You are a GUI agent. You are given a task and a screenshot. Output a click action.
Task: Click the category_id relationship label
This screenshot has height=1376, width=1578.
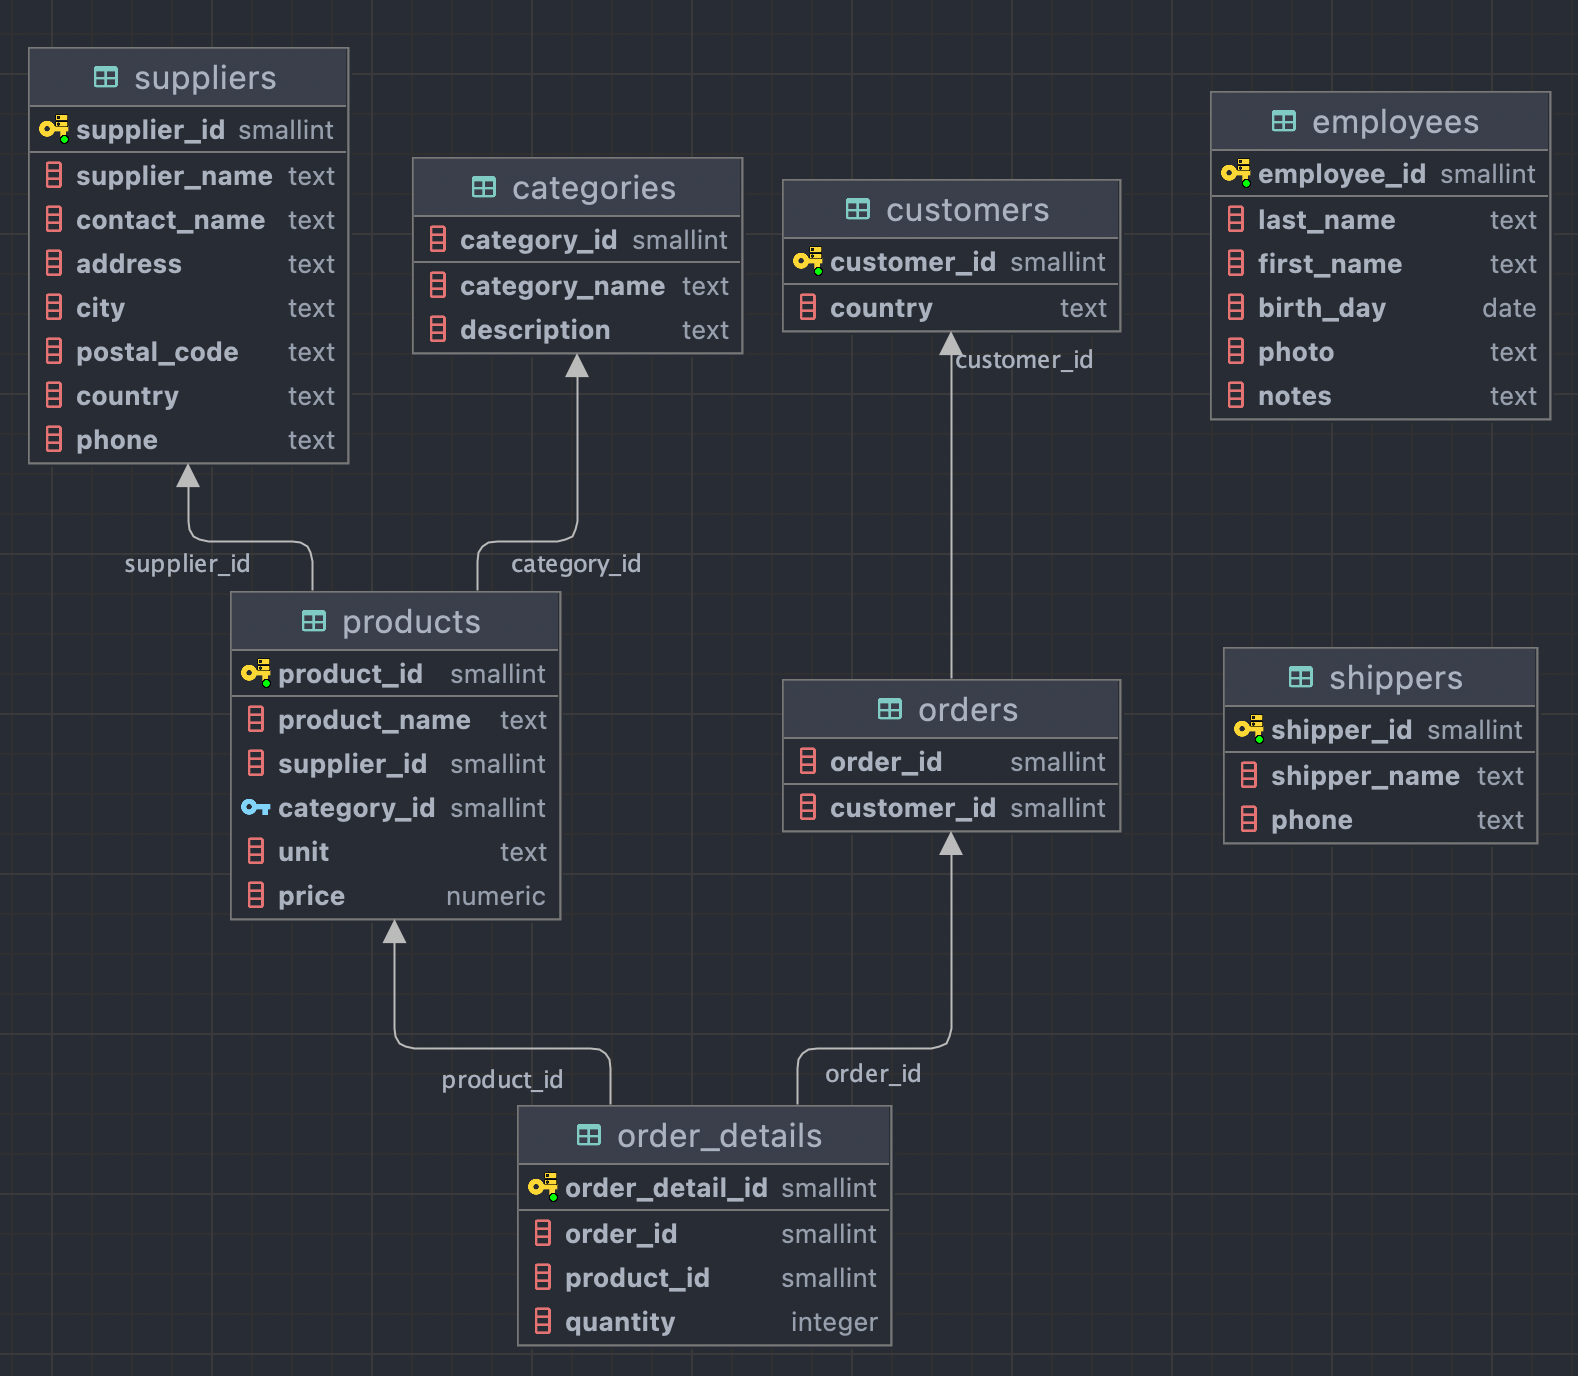click(576, 564)
